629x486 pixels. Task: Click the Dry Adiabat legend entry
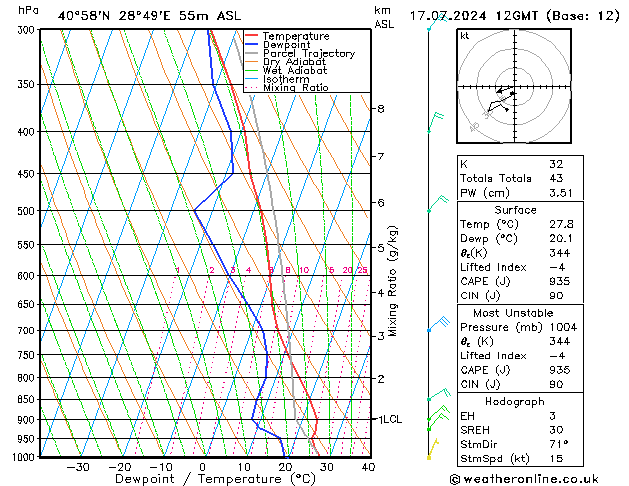click(294, 62)
